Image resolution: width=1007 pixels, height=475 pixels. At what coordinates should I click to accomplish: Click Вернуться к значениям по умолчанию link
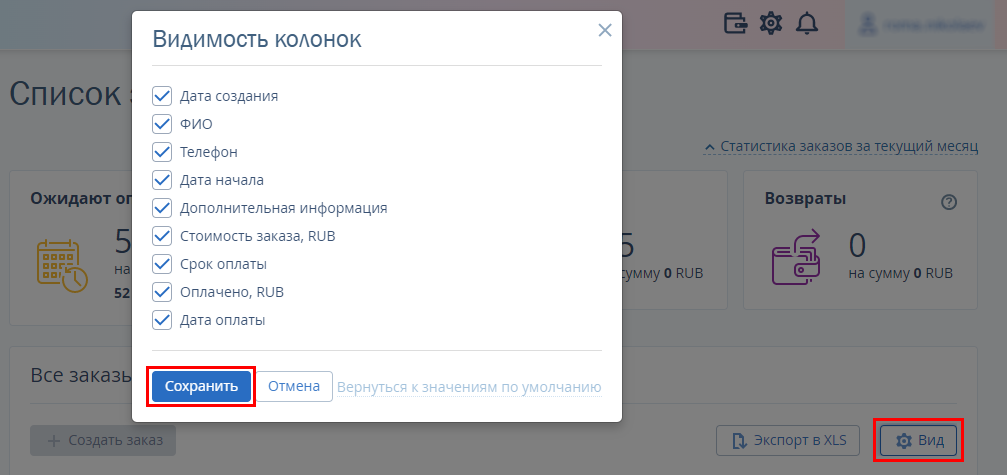(469, 388)
